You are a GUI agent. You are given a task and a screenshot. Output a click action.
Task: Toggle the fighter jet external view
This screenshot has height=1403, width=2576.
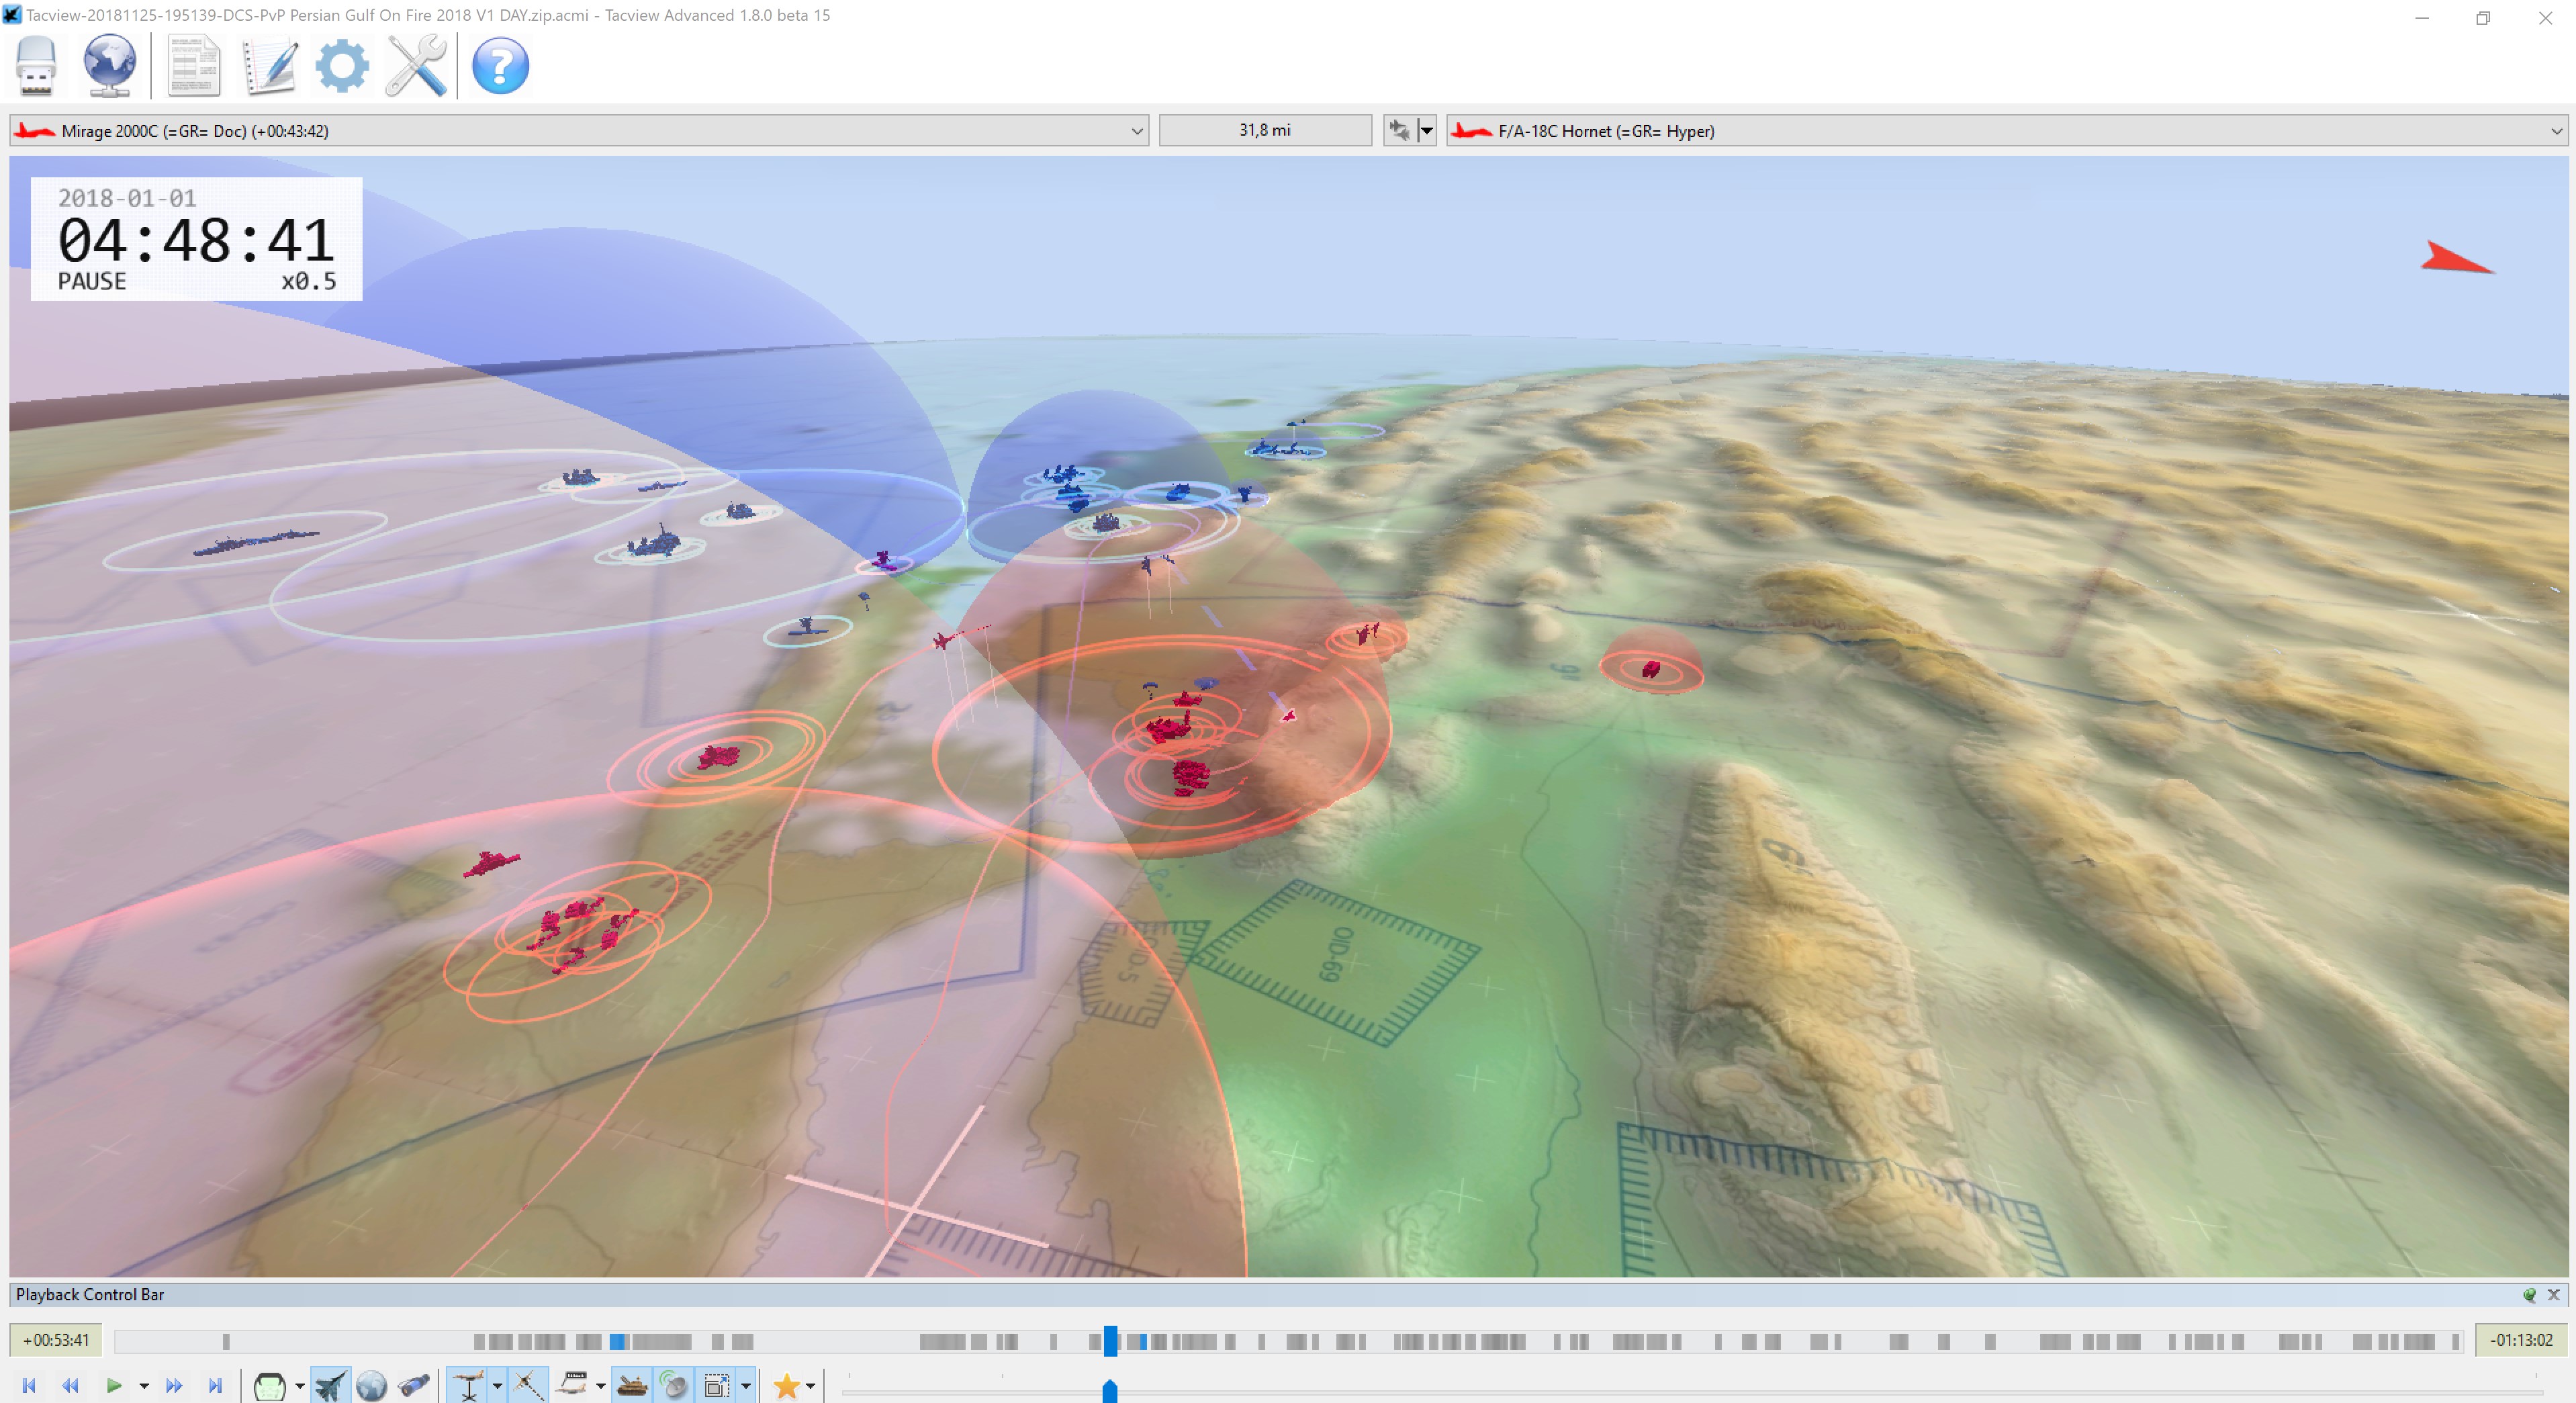pyautogui.click(x=330, y=1386)
